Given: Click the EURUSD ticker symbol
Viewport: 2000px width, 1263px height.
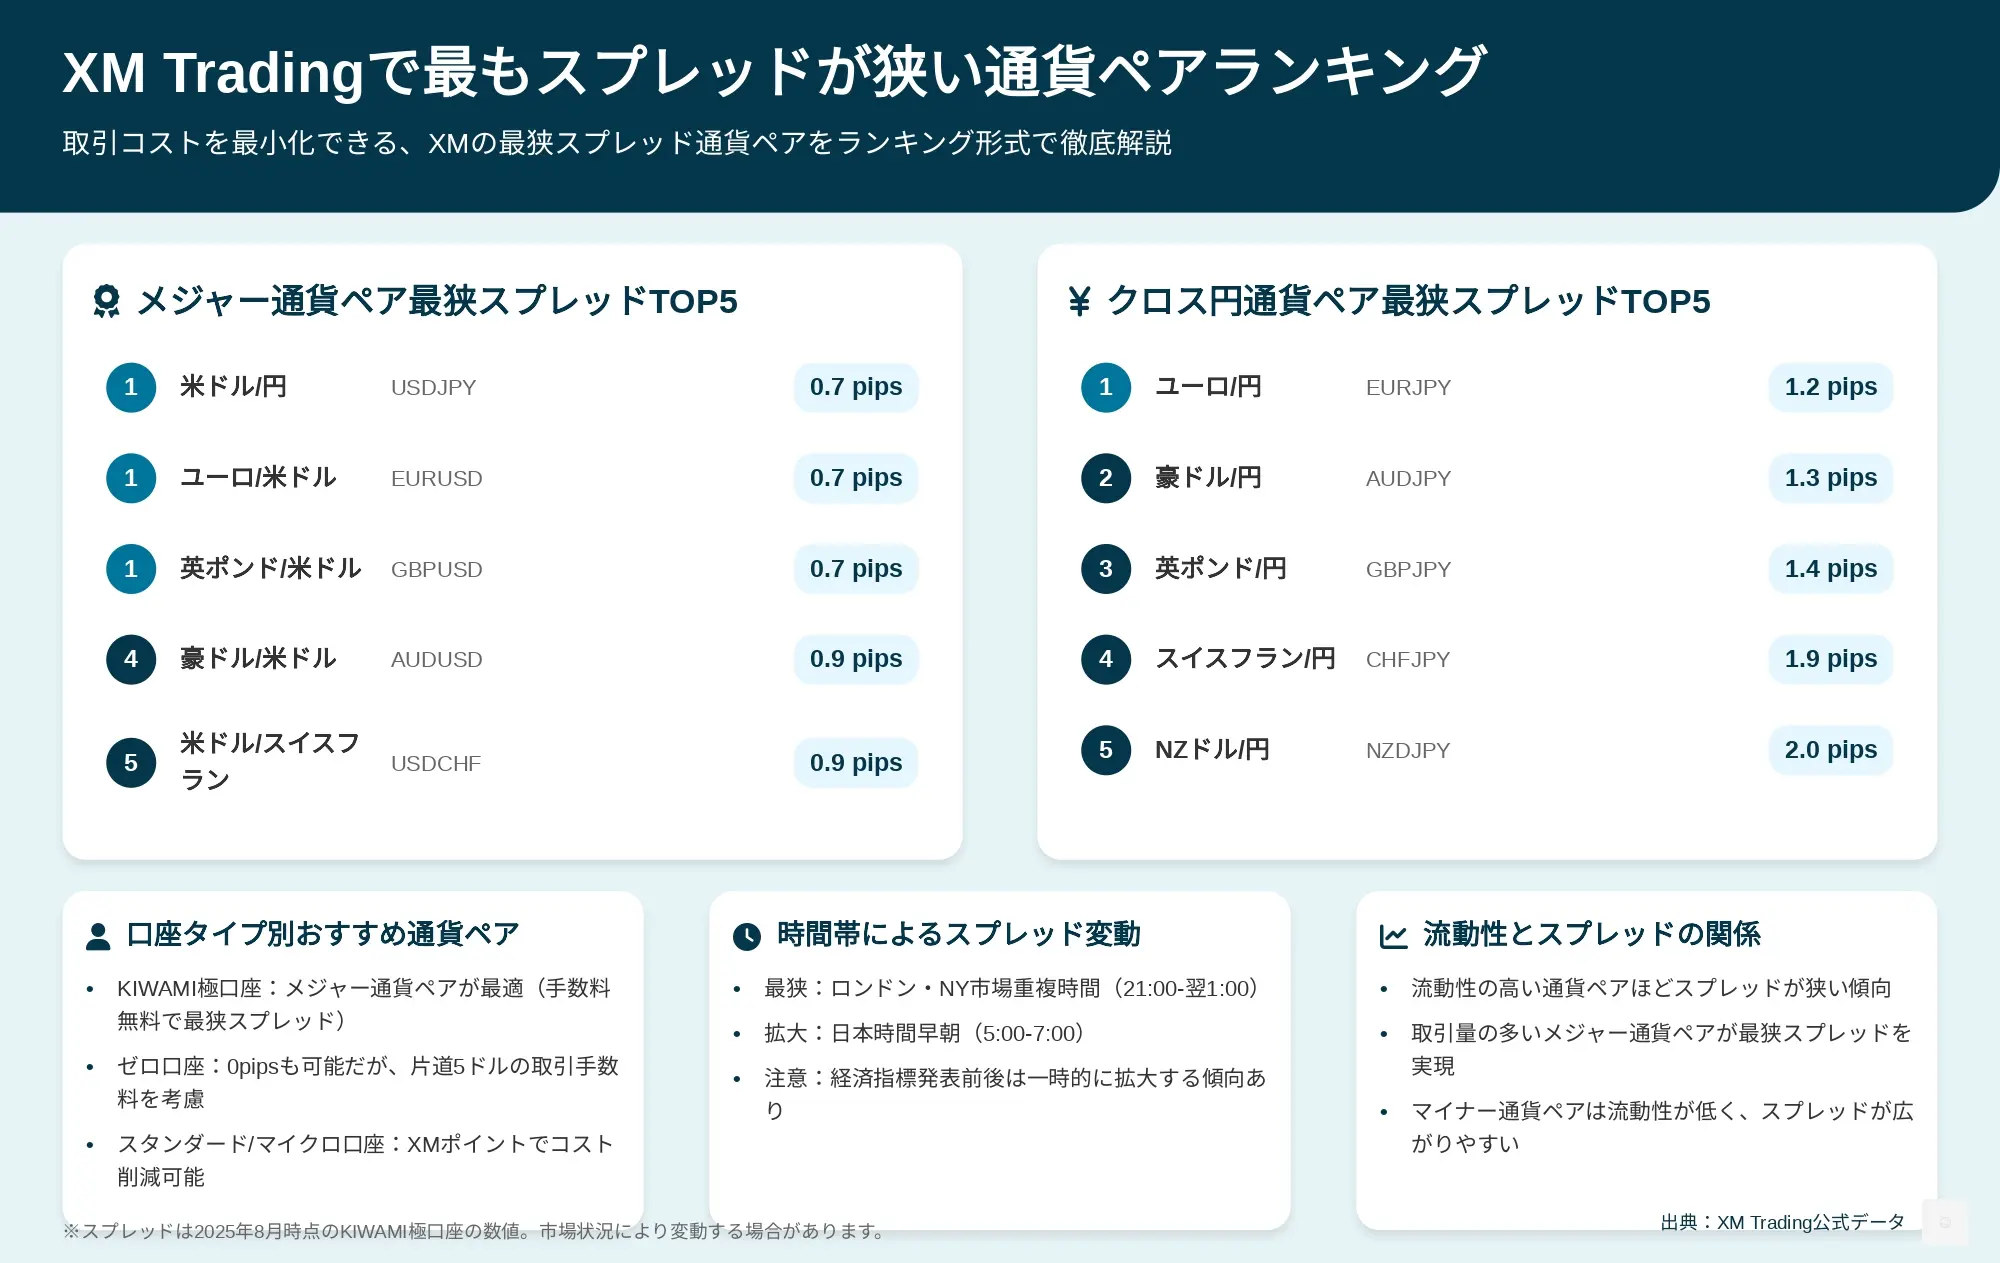Looking at the screenshot, I should click(x=436, y=479).
